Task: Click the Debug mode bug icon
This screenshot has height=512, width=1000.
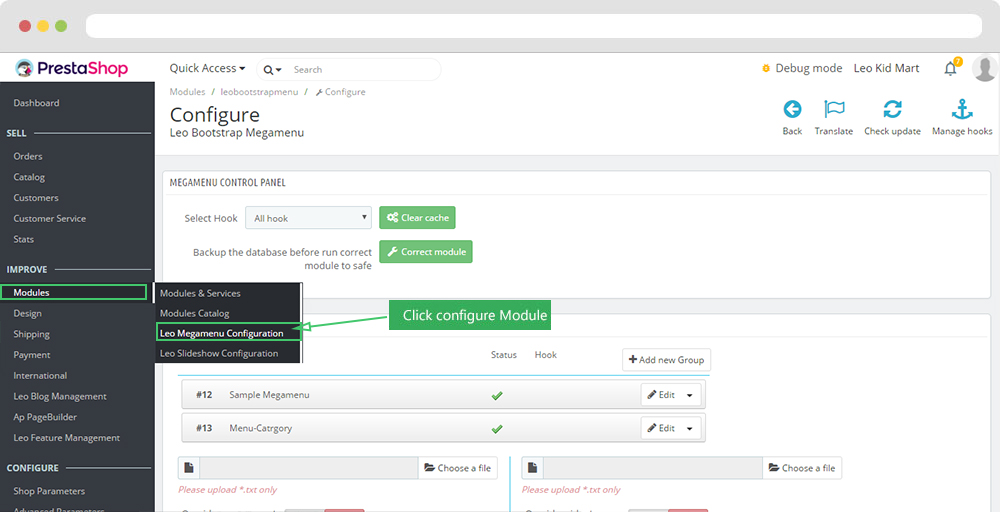Action: (766, 68)
